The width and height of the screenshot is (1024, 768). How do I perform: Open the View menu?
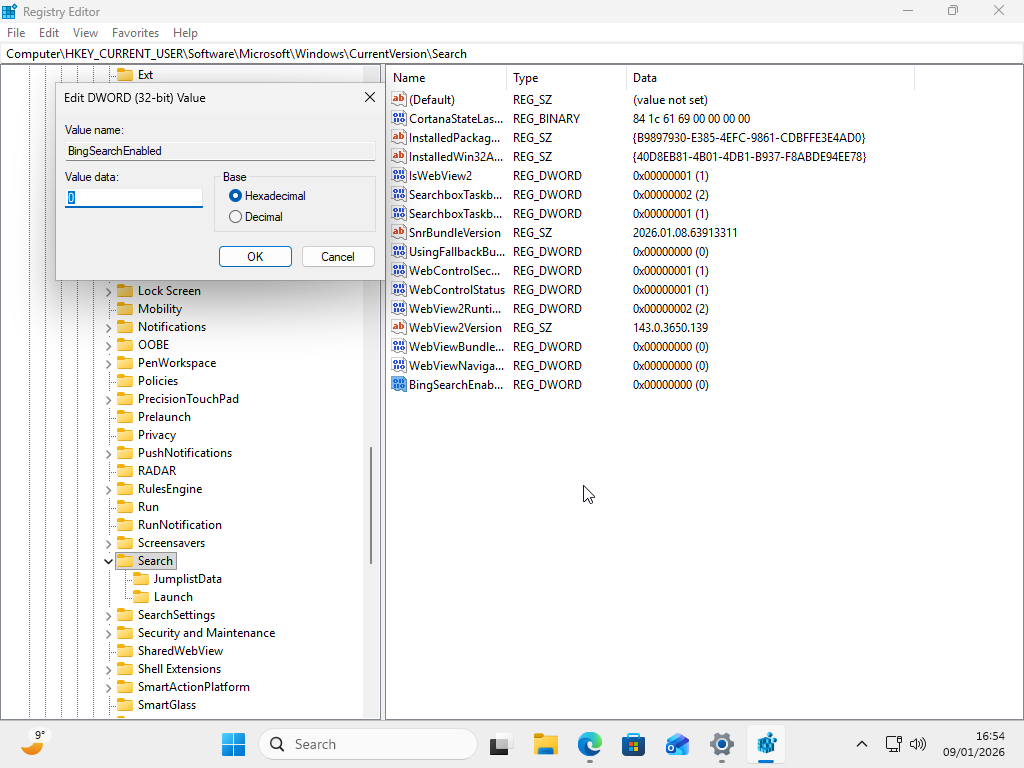click(x=85, y=32)
